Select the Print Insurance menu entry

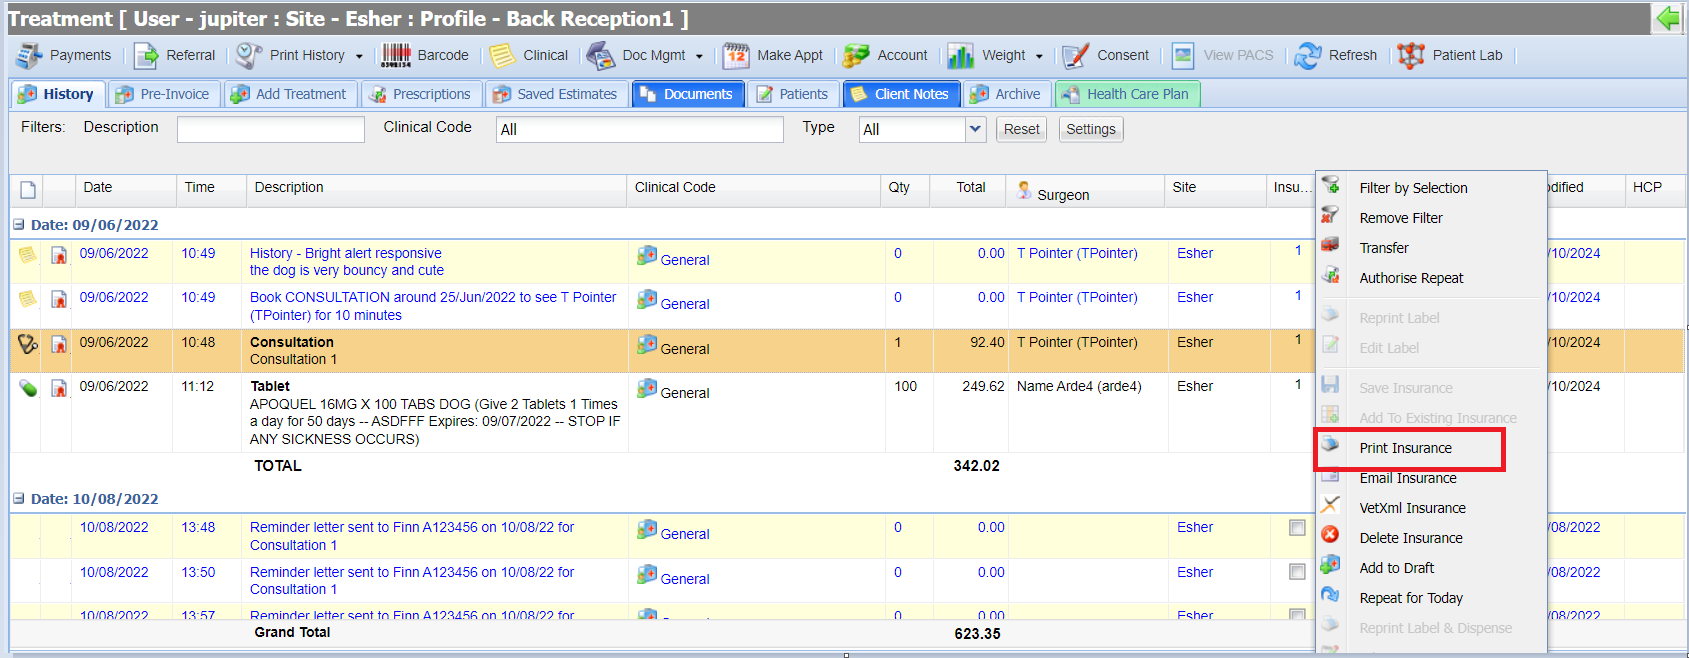(1408, 448)
